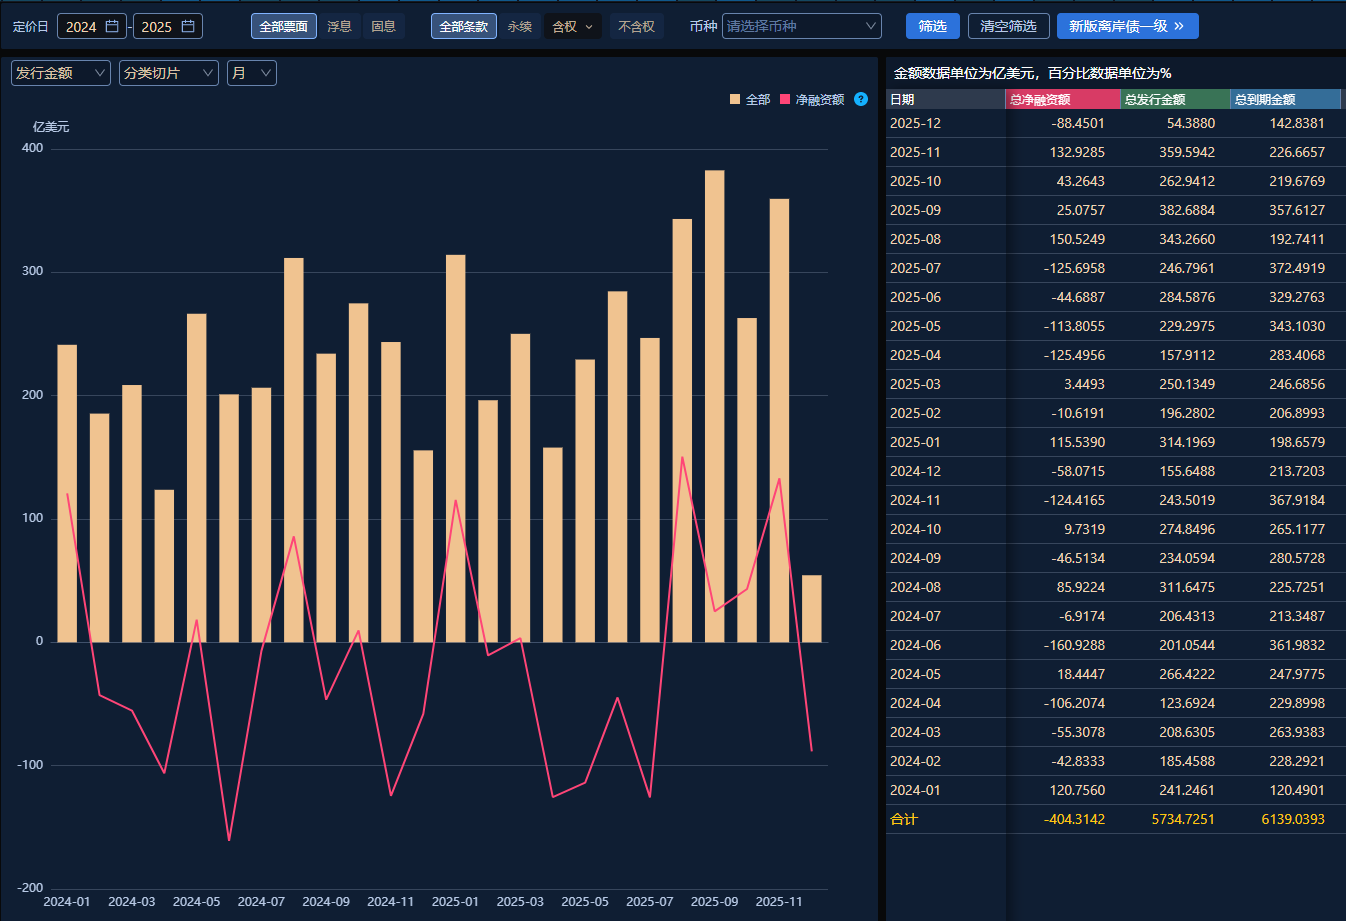Viewport: 1346px width, 921px height.
Task: Click the blue help question mark icon
Action: click(861, 99)
